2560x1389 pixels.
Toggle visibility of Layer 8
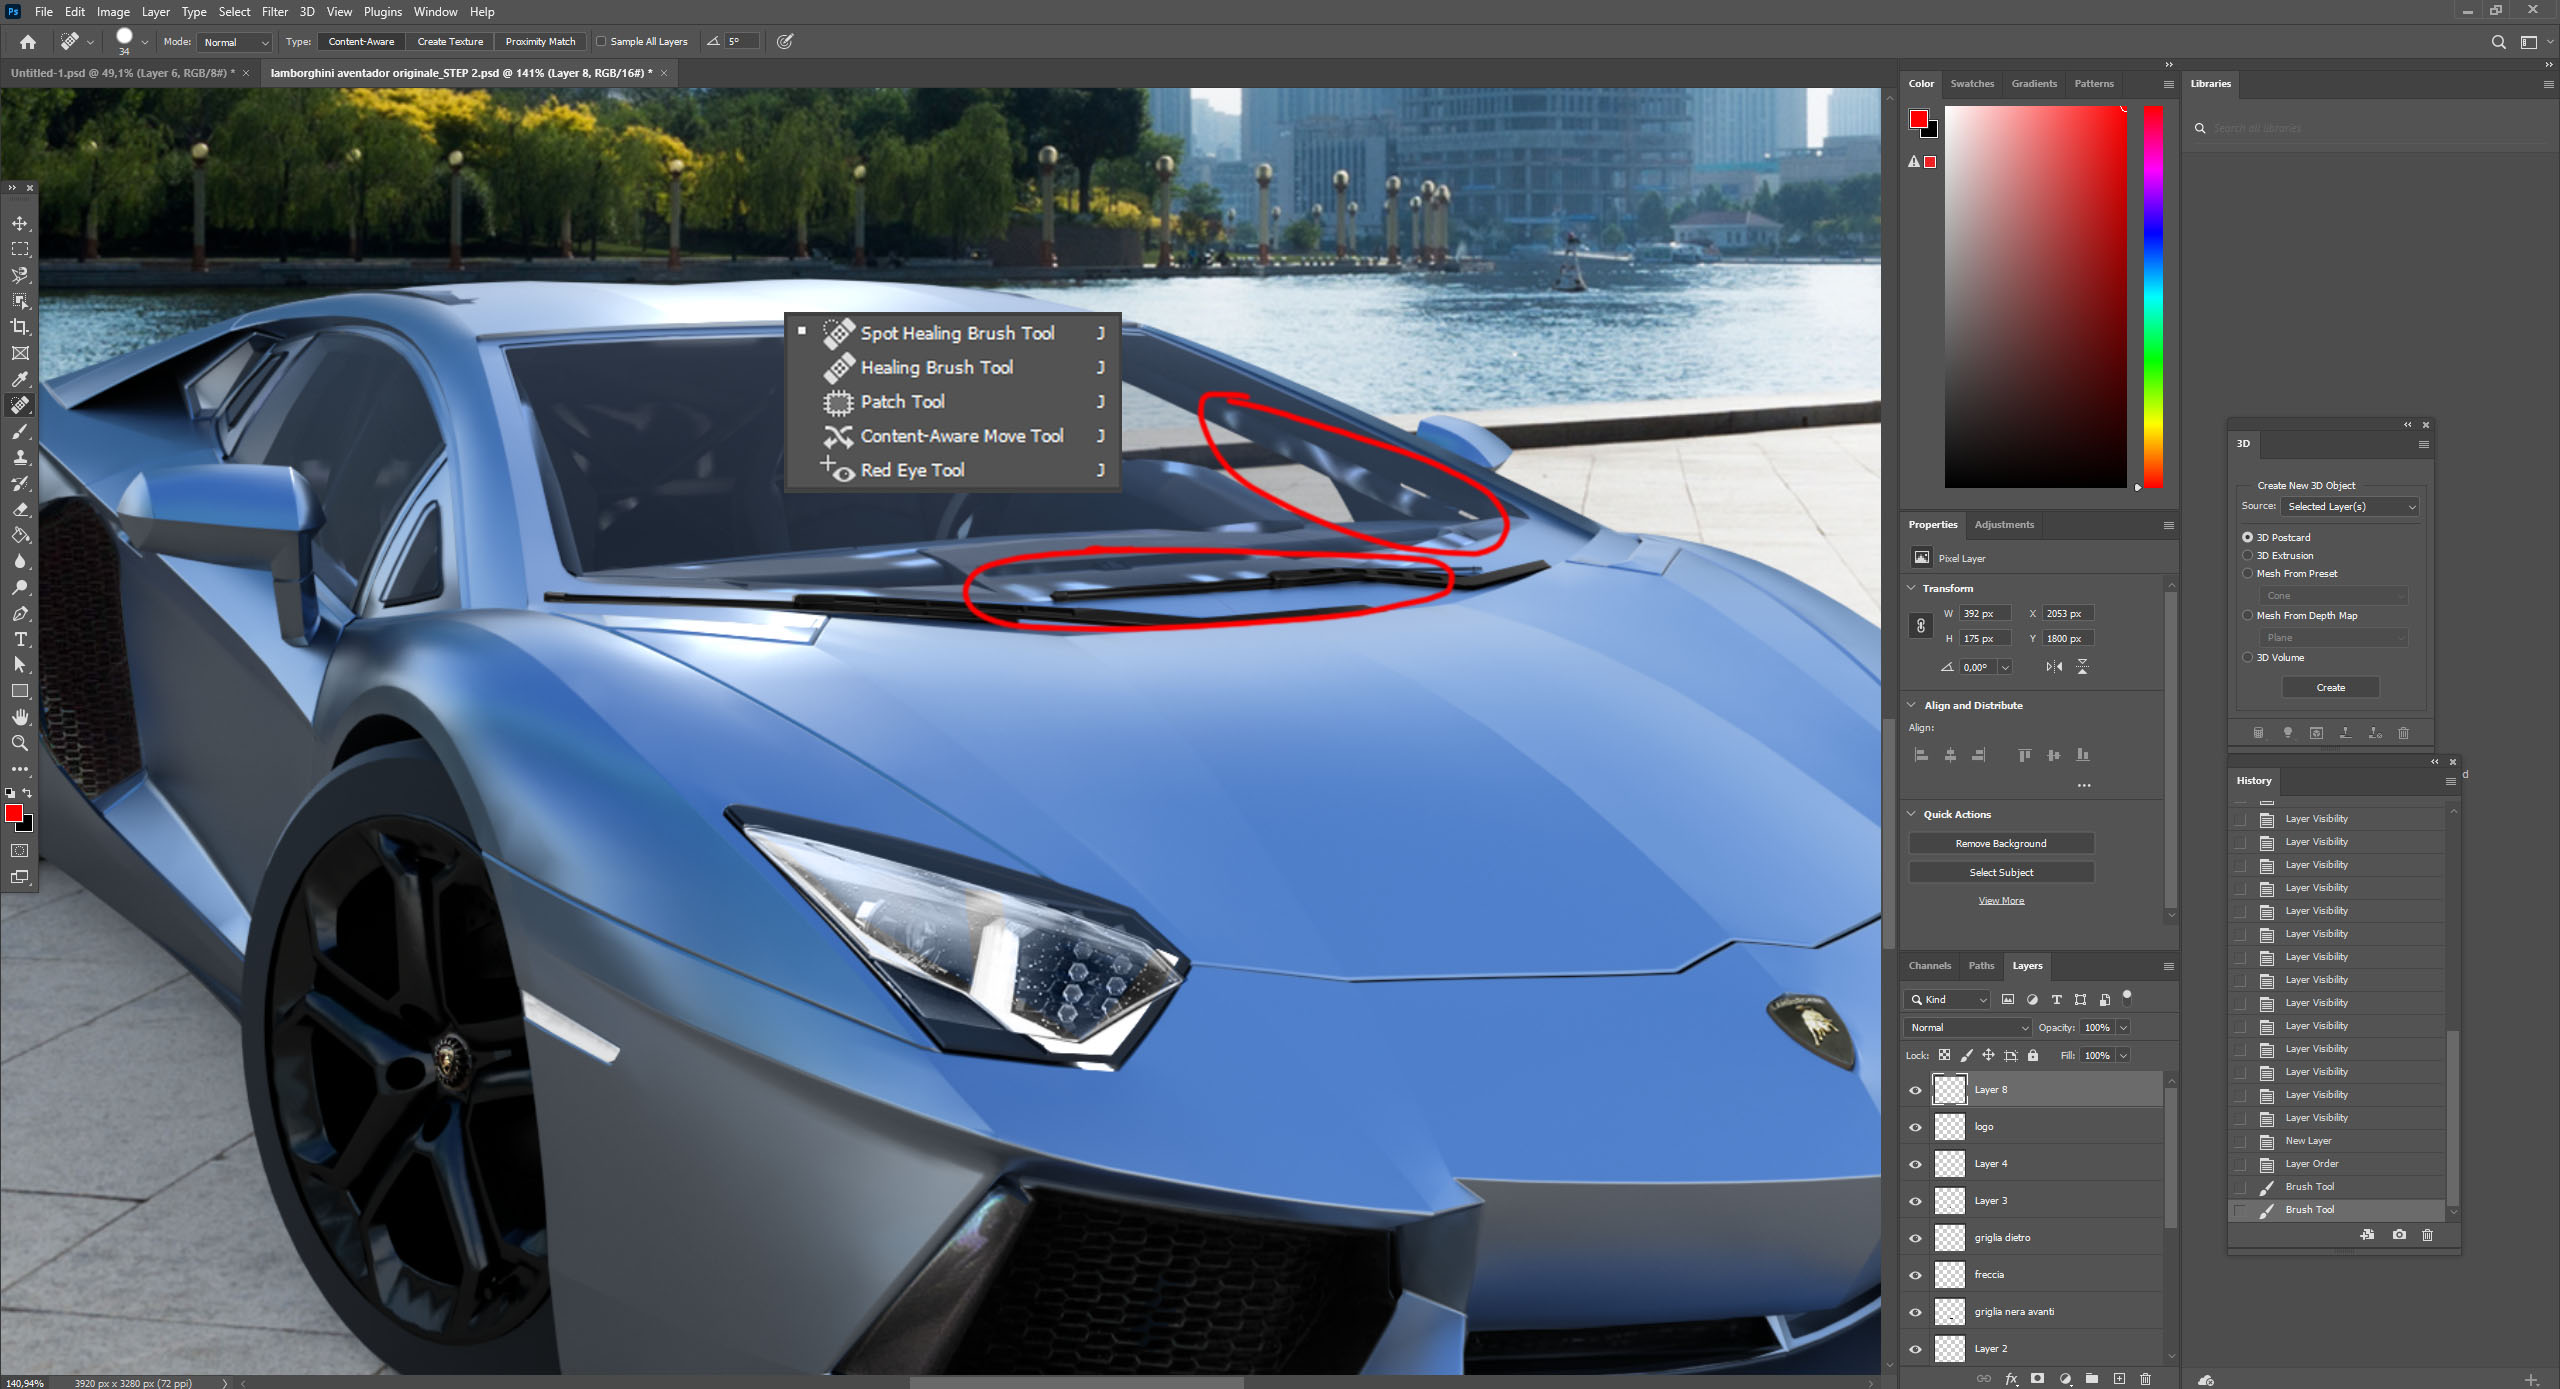pyautogui.click(x=1915, y=1090)
